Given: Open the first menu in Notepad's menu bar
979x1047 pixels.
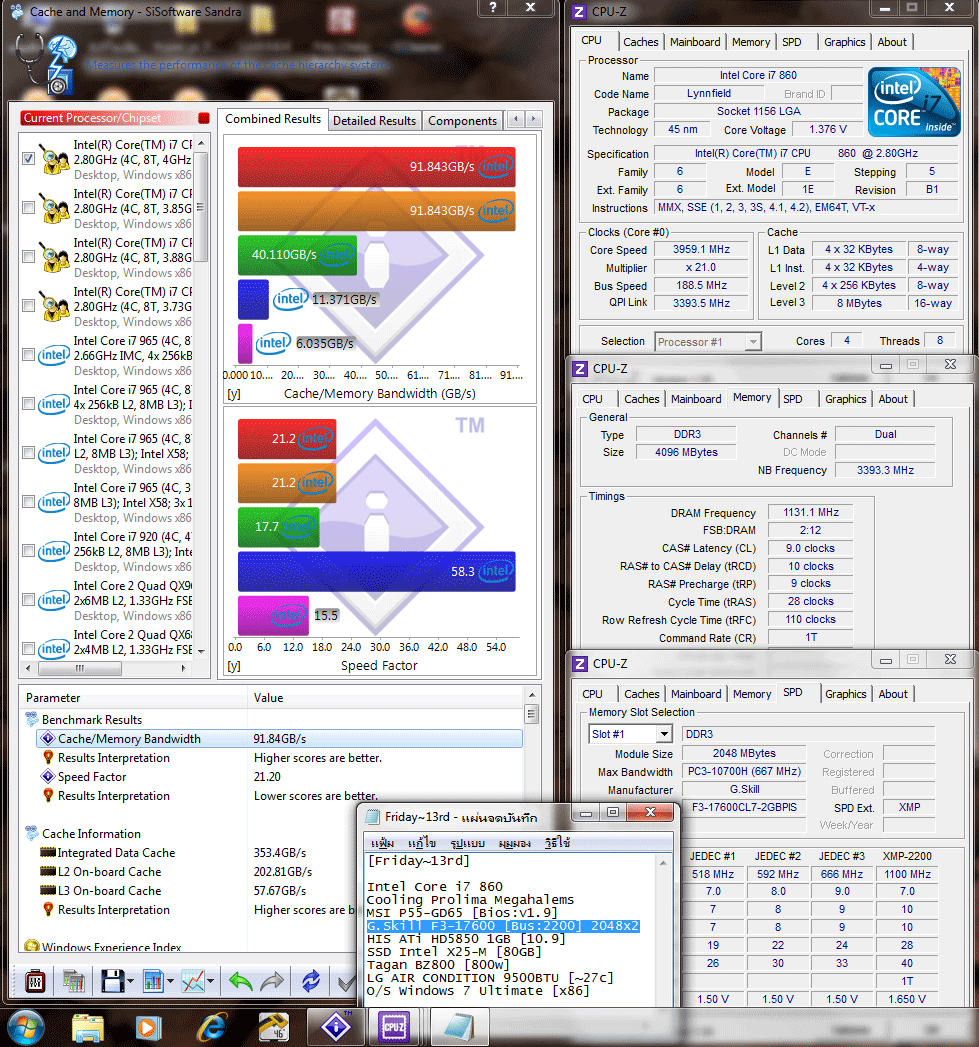Looking at the screenshot, I should coord(382,843).
